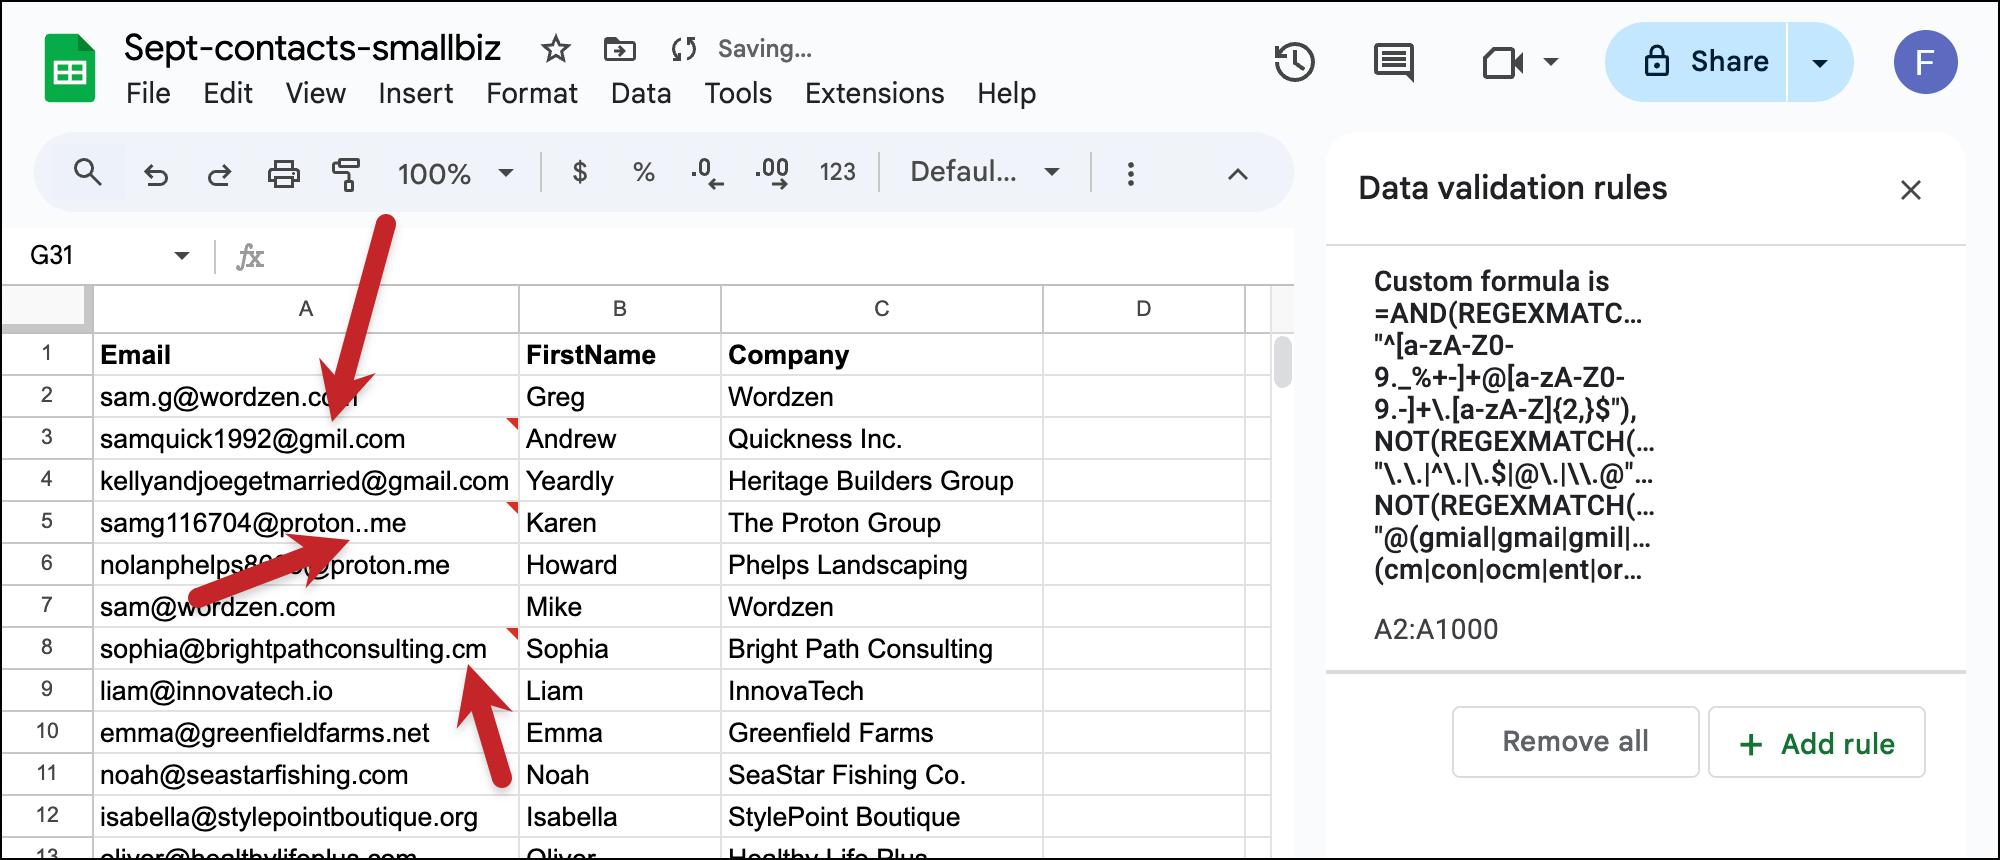Open the Google Sheets home icon

click(69, 68)
